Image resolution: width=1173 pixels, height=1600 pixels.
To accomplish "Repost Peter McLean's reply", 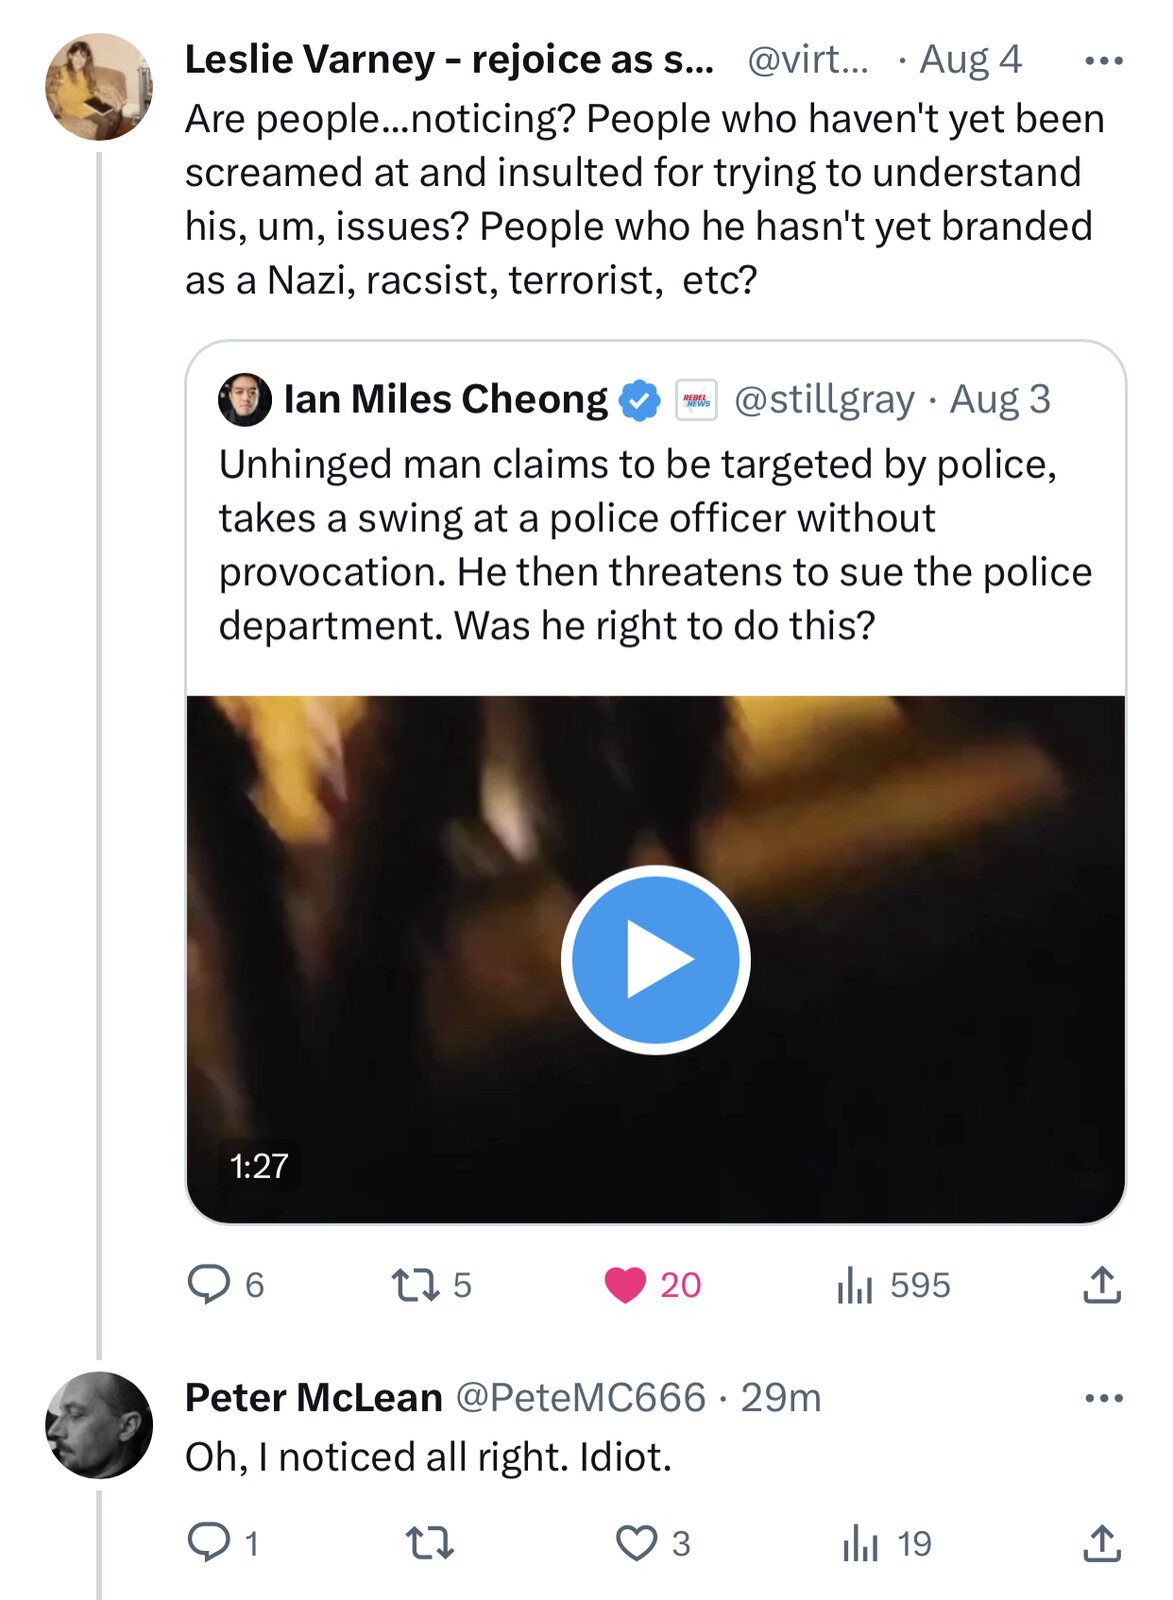I will (430, 1543).
